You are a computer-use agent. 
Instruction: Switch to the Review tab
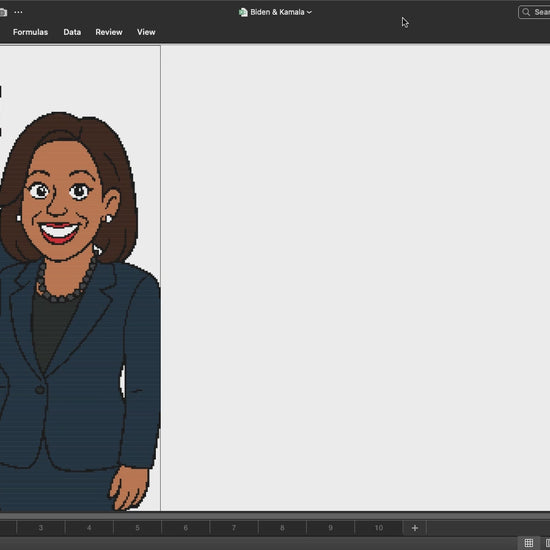click(x=109, y=32)
